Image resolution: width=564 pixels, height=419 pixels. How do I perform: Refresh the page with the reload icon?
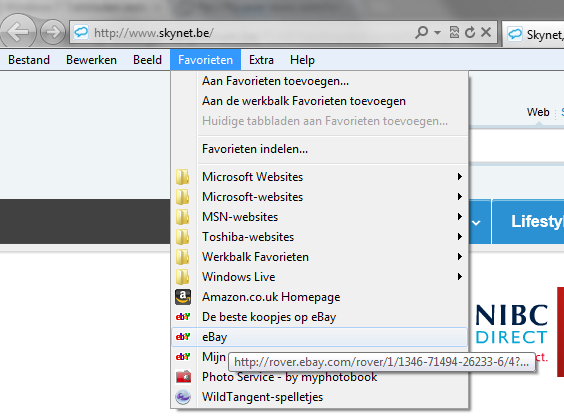tap(470, 32)
